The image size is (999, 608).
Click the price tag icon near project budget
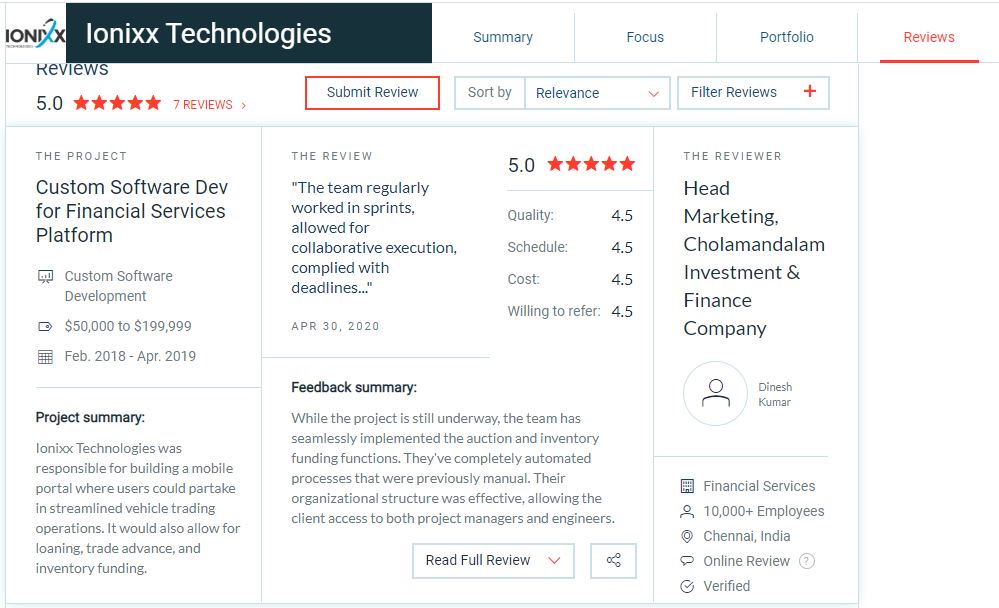point(44,325)
